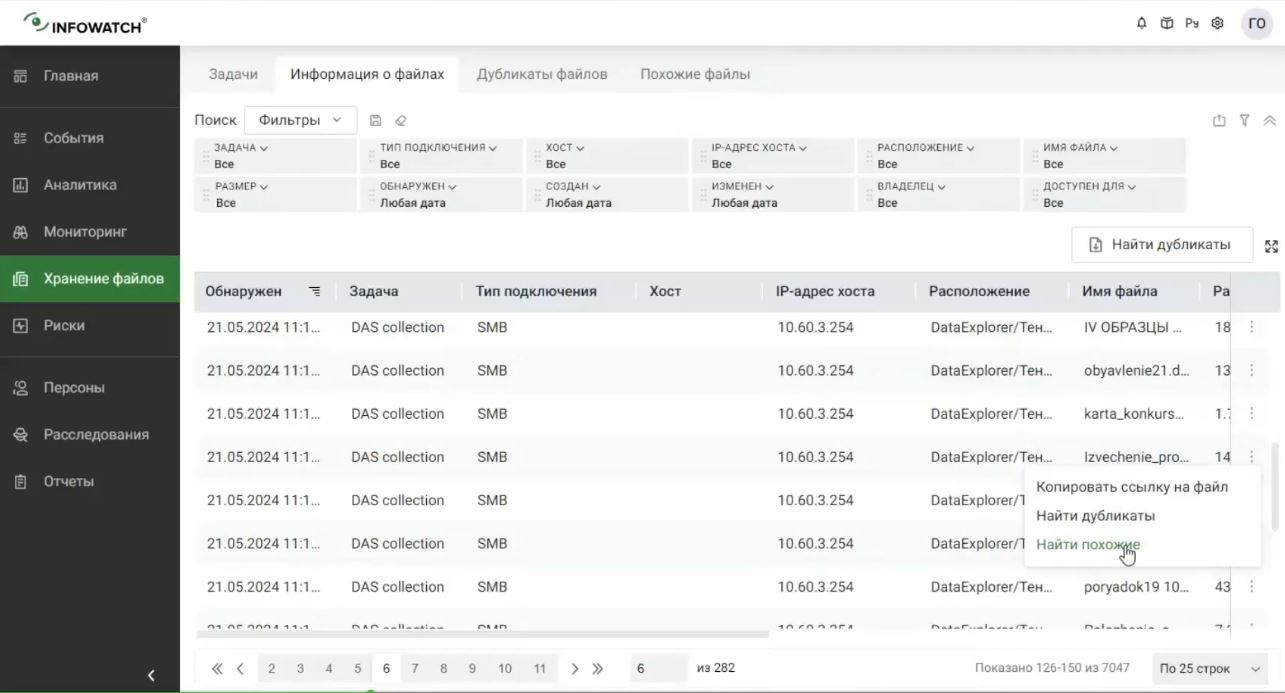Select Найти похожие in the context menu
1285x693 pixels.
[x=1087, y=545]
